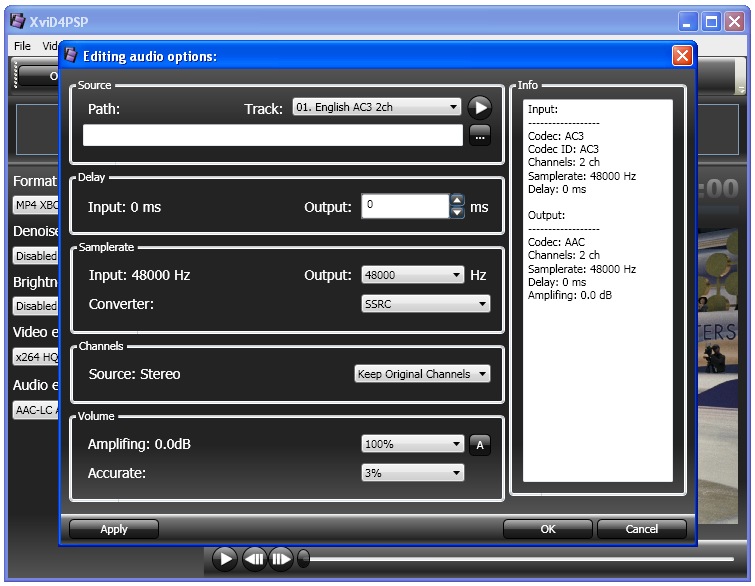Click the XviD4PSP main playback seek track

pyautogui.click(x=521, y=559)
